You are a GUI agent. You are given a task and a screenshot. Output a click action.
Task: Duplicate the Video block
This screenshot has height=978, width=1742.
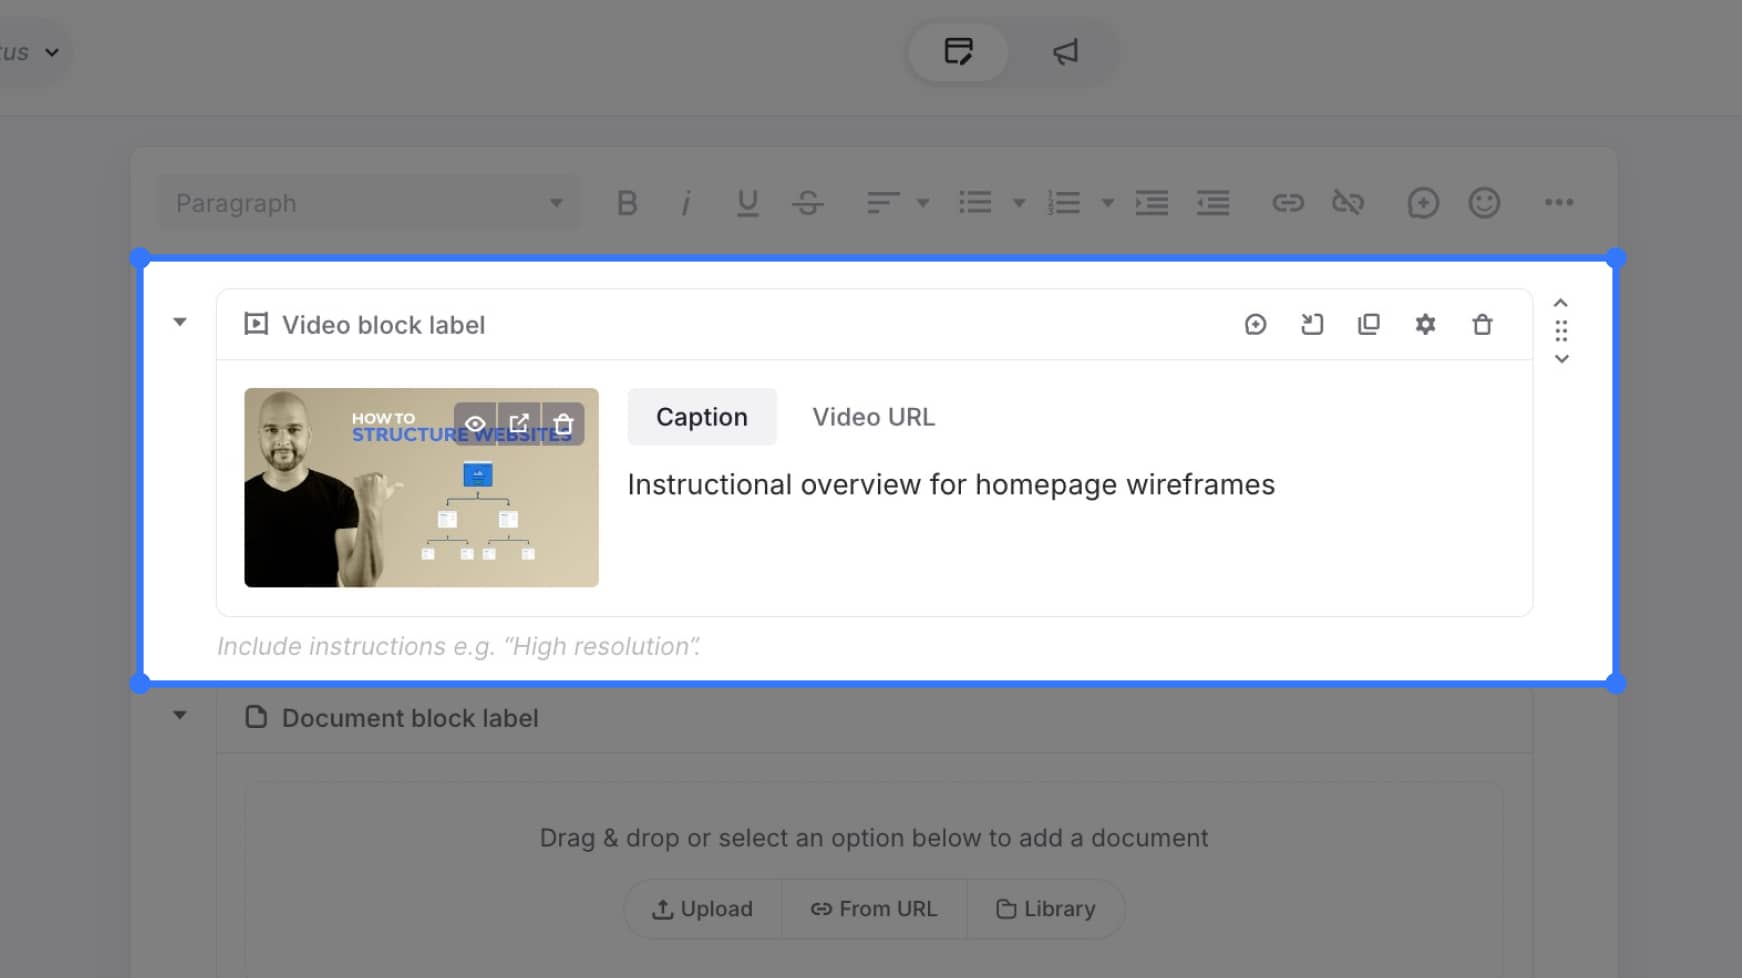click(1369, 324)
